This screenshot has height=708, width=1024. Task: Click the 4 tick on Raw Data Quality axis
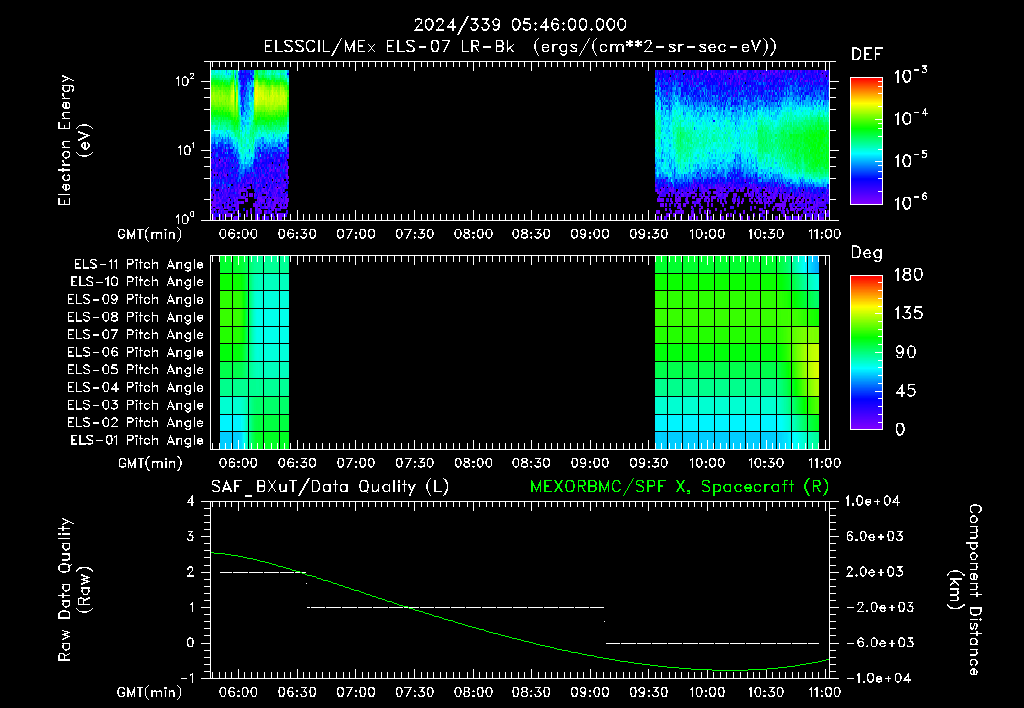coord(191,501)
